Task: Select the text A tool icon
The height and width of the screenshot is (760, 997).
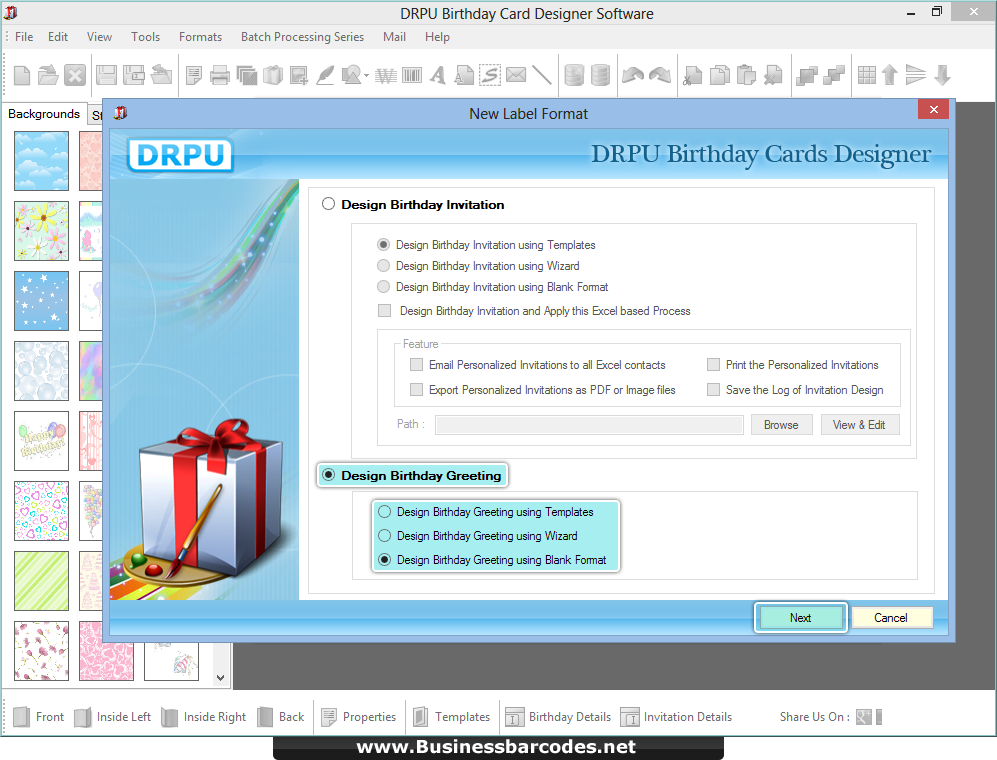Action: tap(437, 75)
